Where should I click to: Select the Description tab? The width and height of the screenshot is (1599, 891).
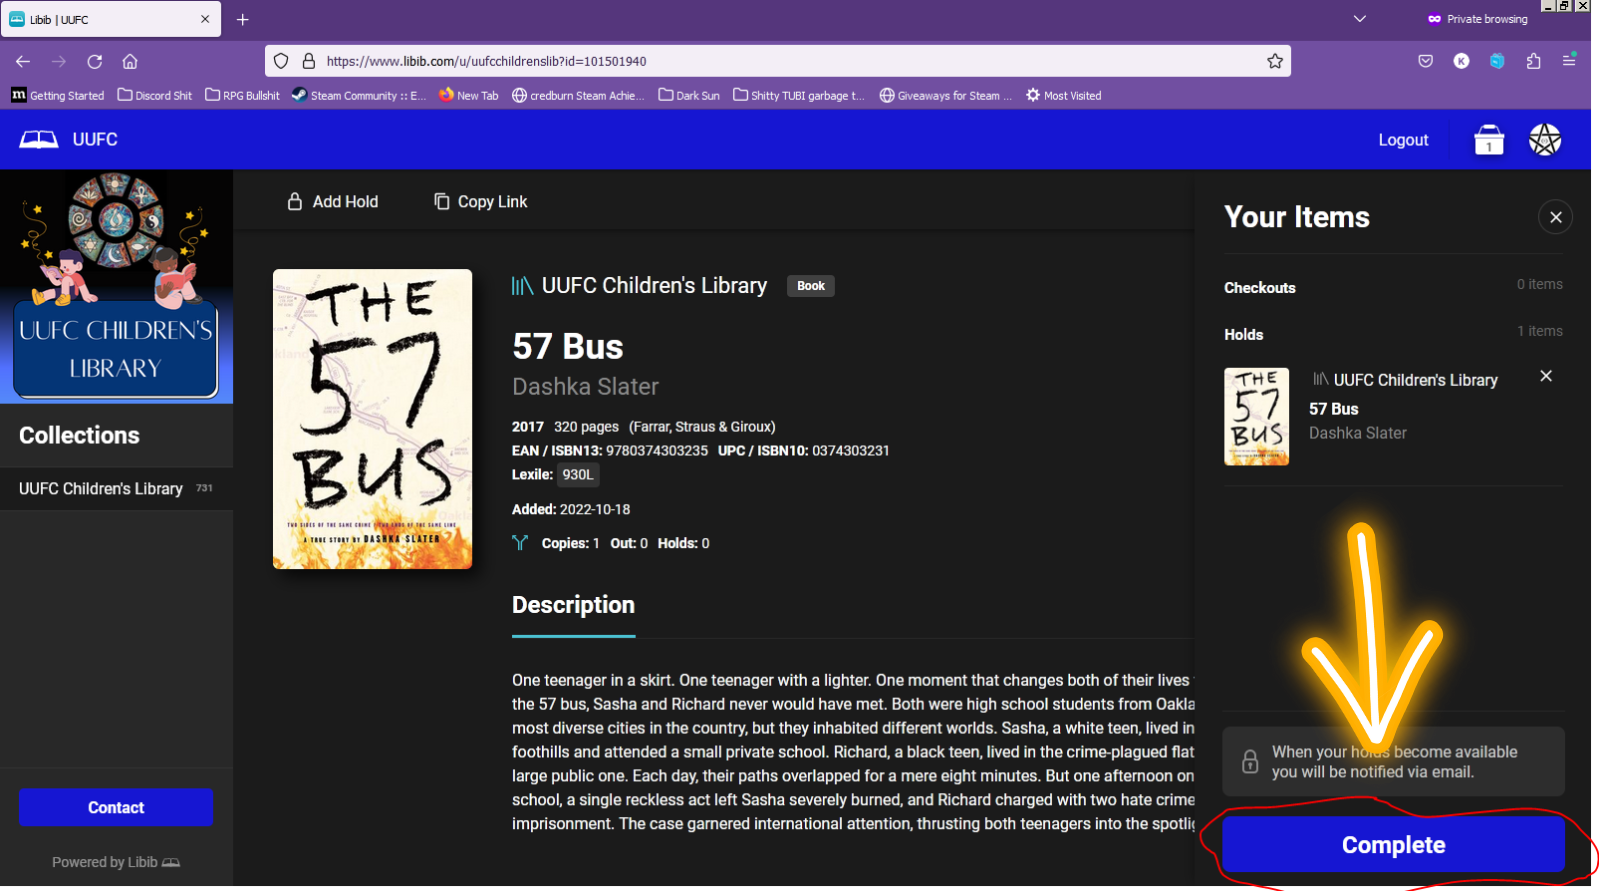(573, 606)
